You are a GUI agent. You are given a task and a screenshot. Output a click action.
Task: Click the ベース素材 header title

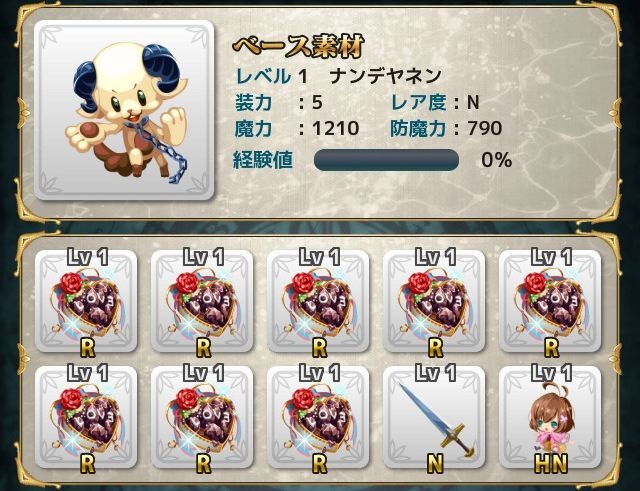coord(298,46)
